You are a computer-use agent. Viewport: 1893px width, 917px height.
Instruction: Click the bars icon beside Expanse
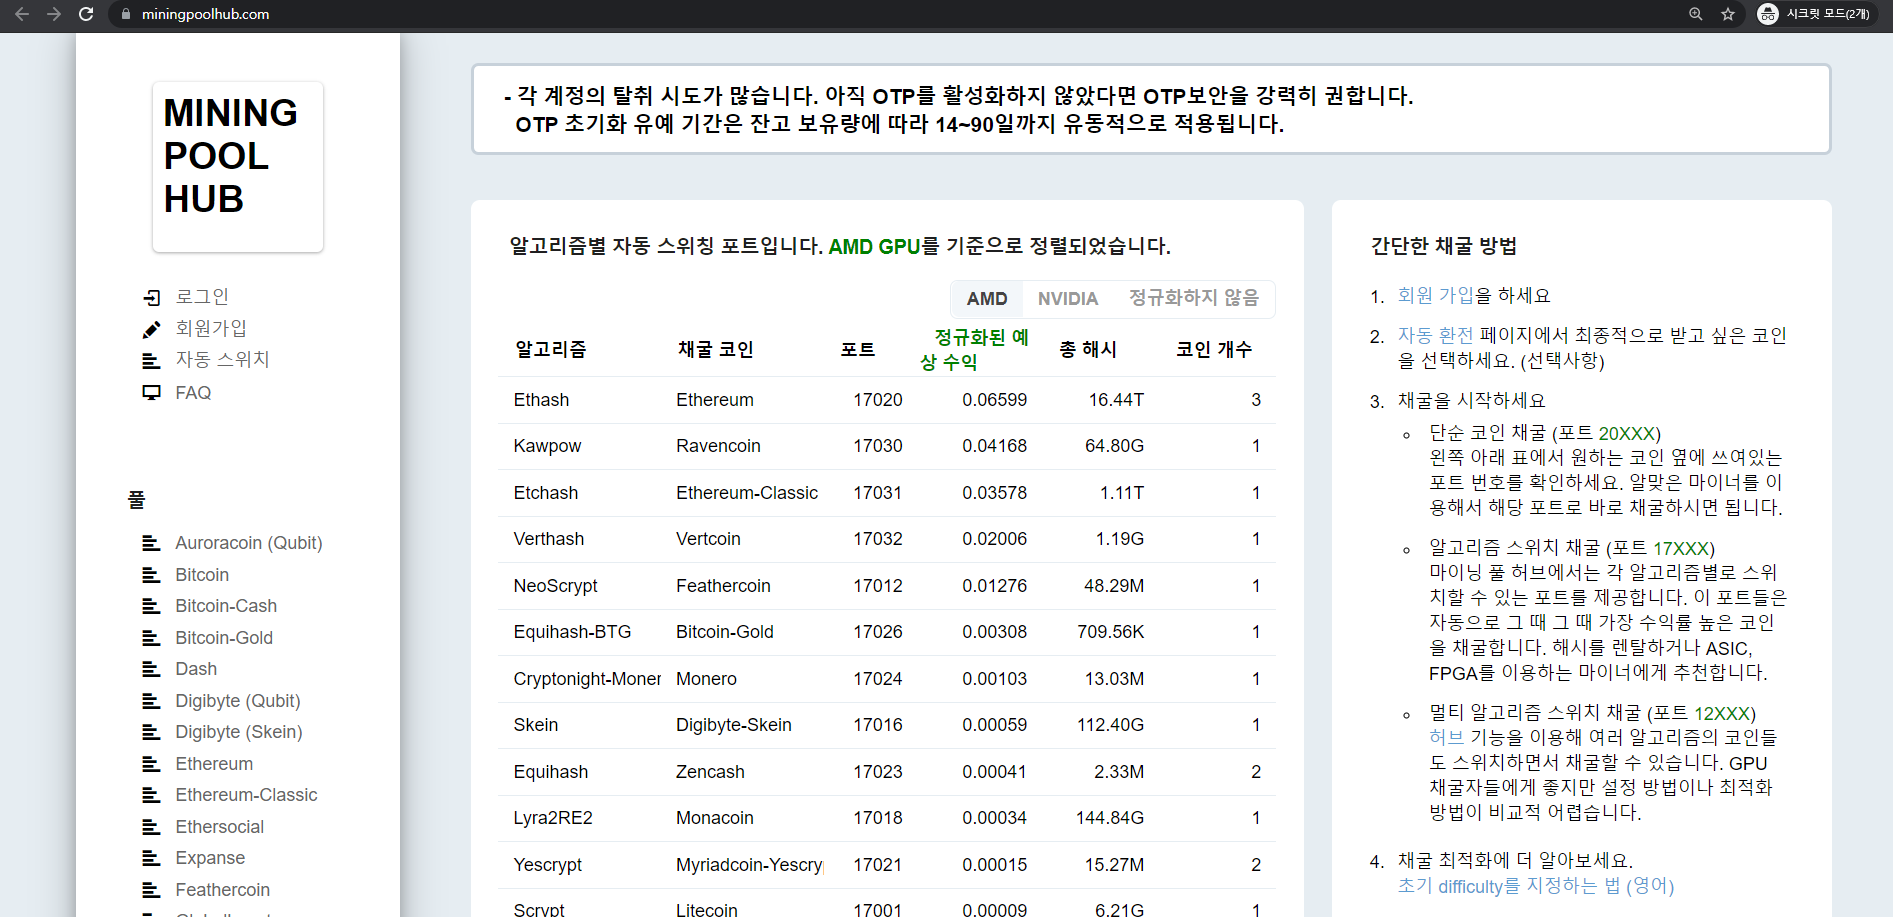tap(151, 858)
